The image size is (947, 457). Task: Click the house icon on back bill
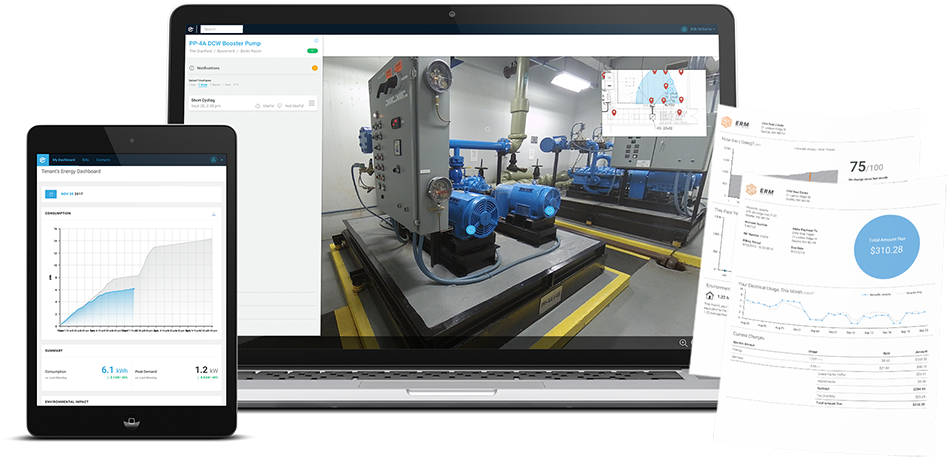710,296
